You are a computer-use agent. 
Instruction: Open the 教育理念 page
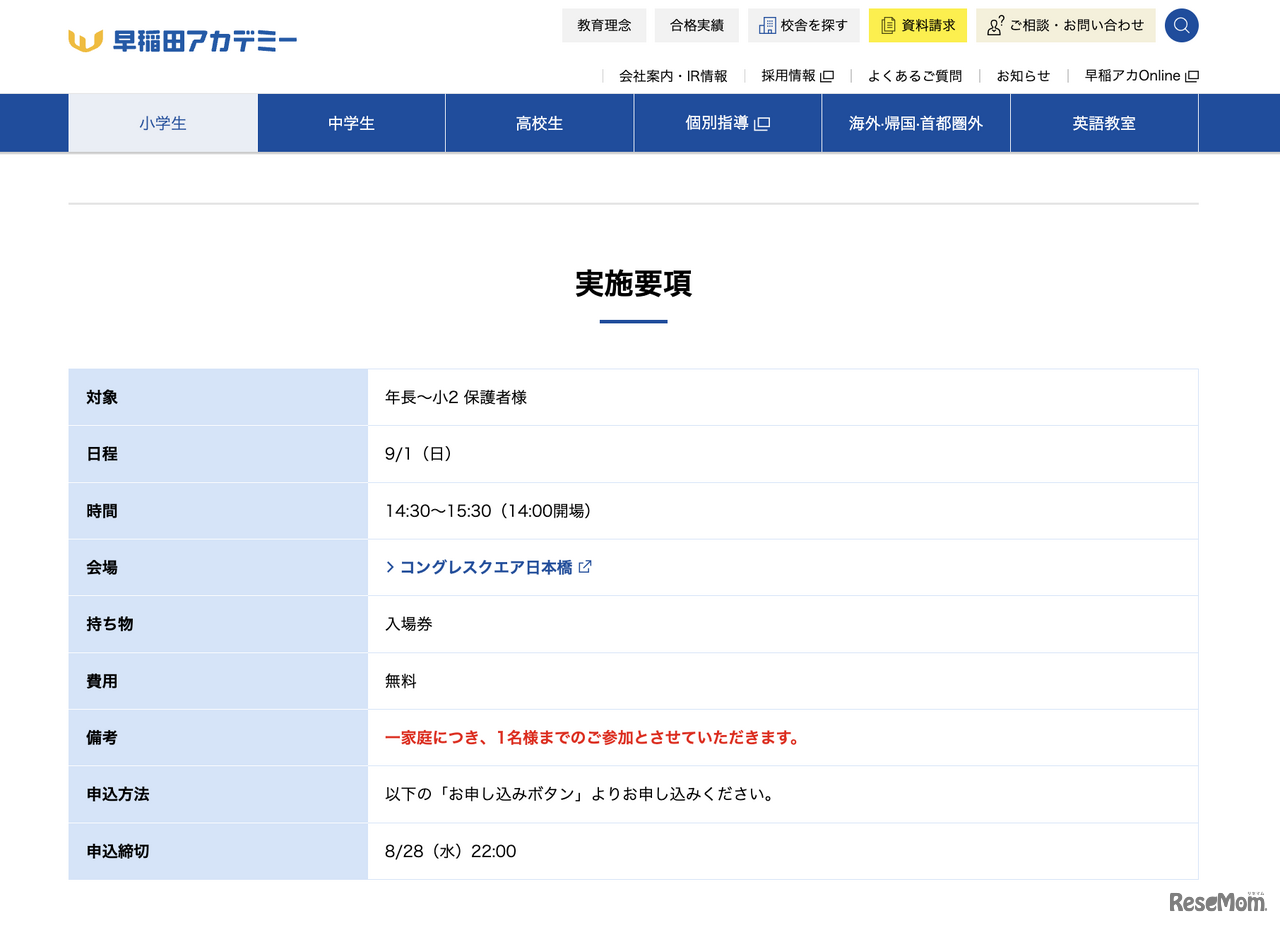click(604, 26)
